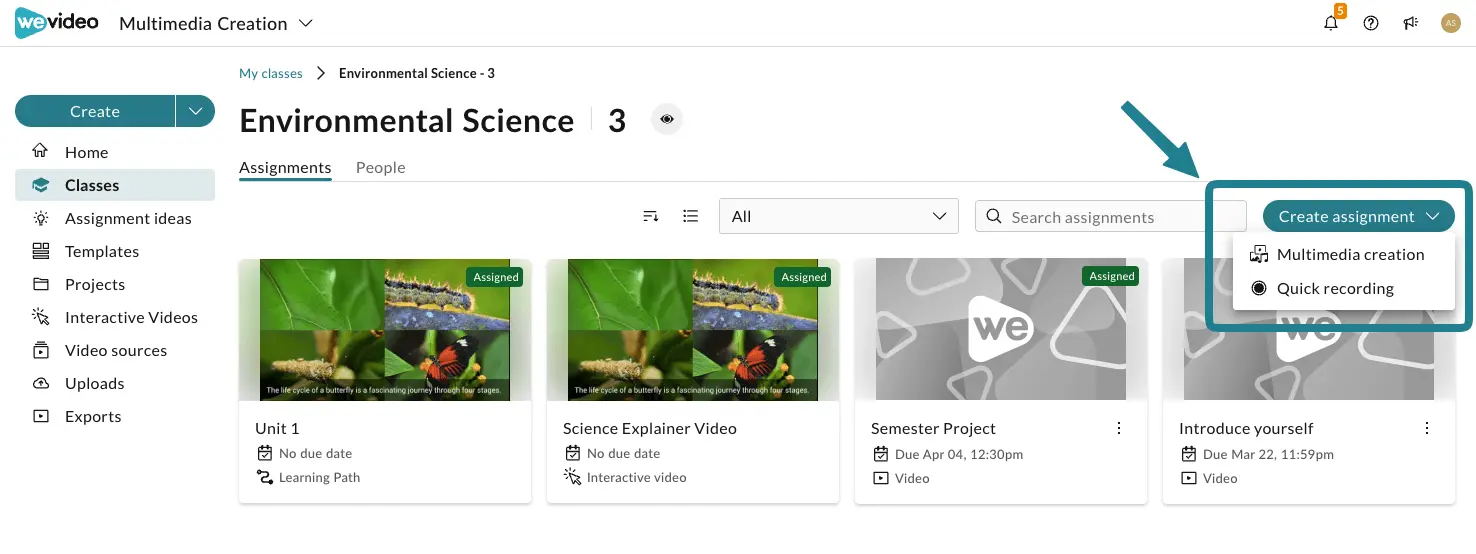Open Uploads in sidebar
Image resolution: width=1476 pixels, height=554 pixels.
point(115,383)
